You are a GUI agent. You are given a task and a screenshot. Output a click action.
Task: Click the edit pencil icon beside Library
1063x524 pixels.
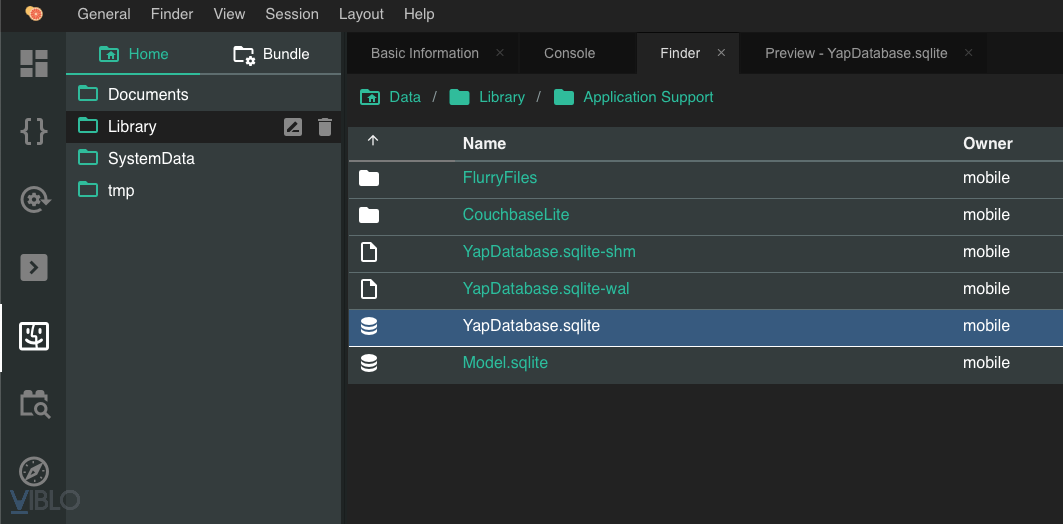[x=293, y=126]
